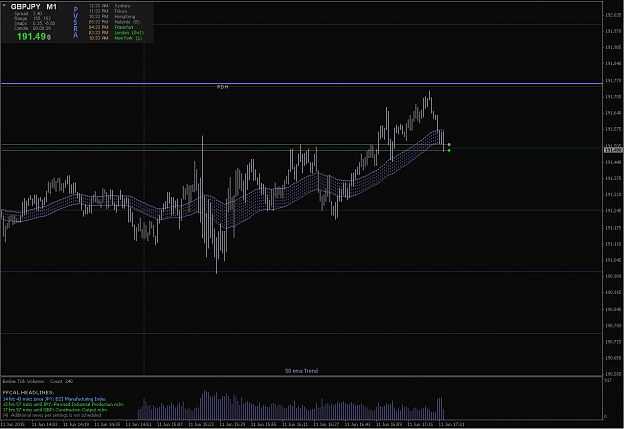Click the highlighted current price tag on price axis
The width and height of the screenshot is (625, 429).
coord(613,150)
